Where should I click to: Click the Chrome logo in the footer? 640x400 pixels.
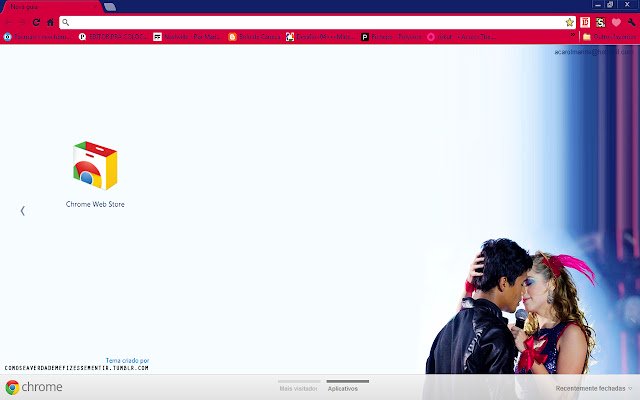click(34, 387)
